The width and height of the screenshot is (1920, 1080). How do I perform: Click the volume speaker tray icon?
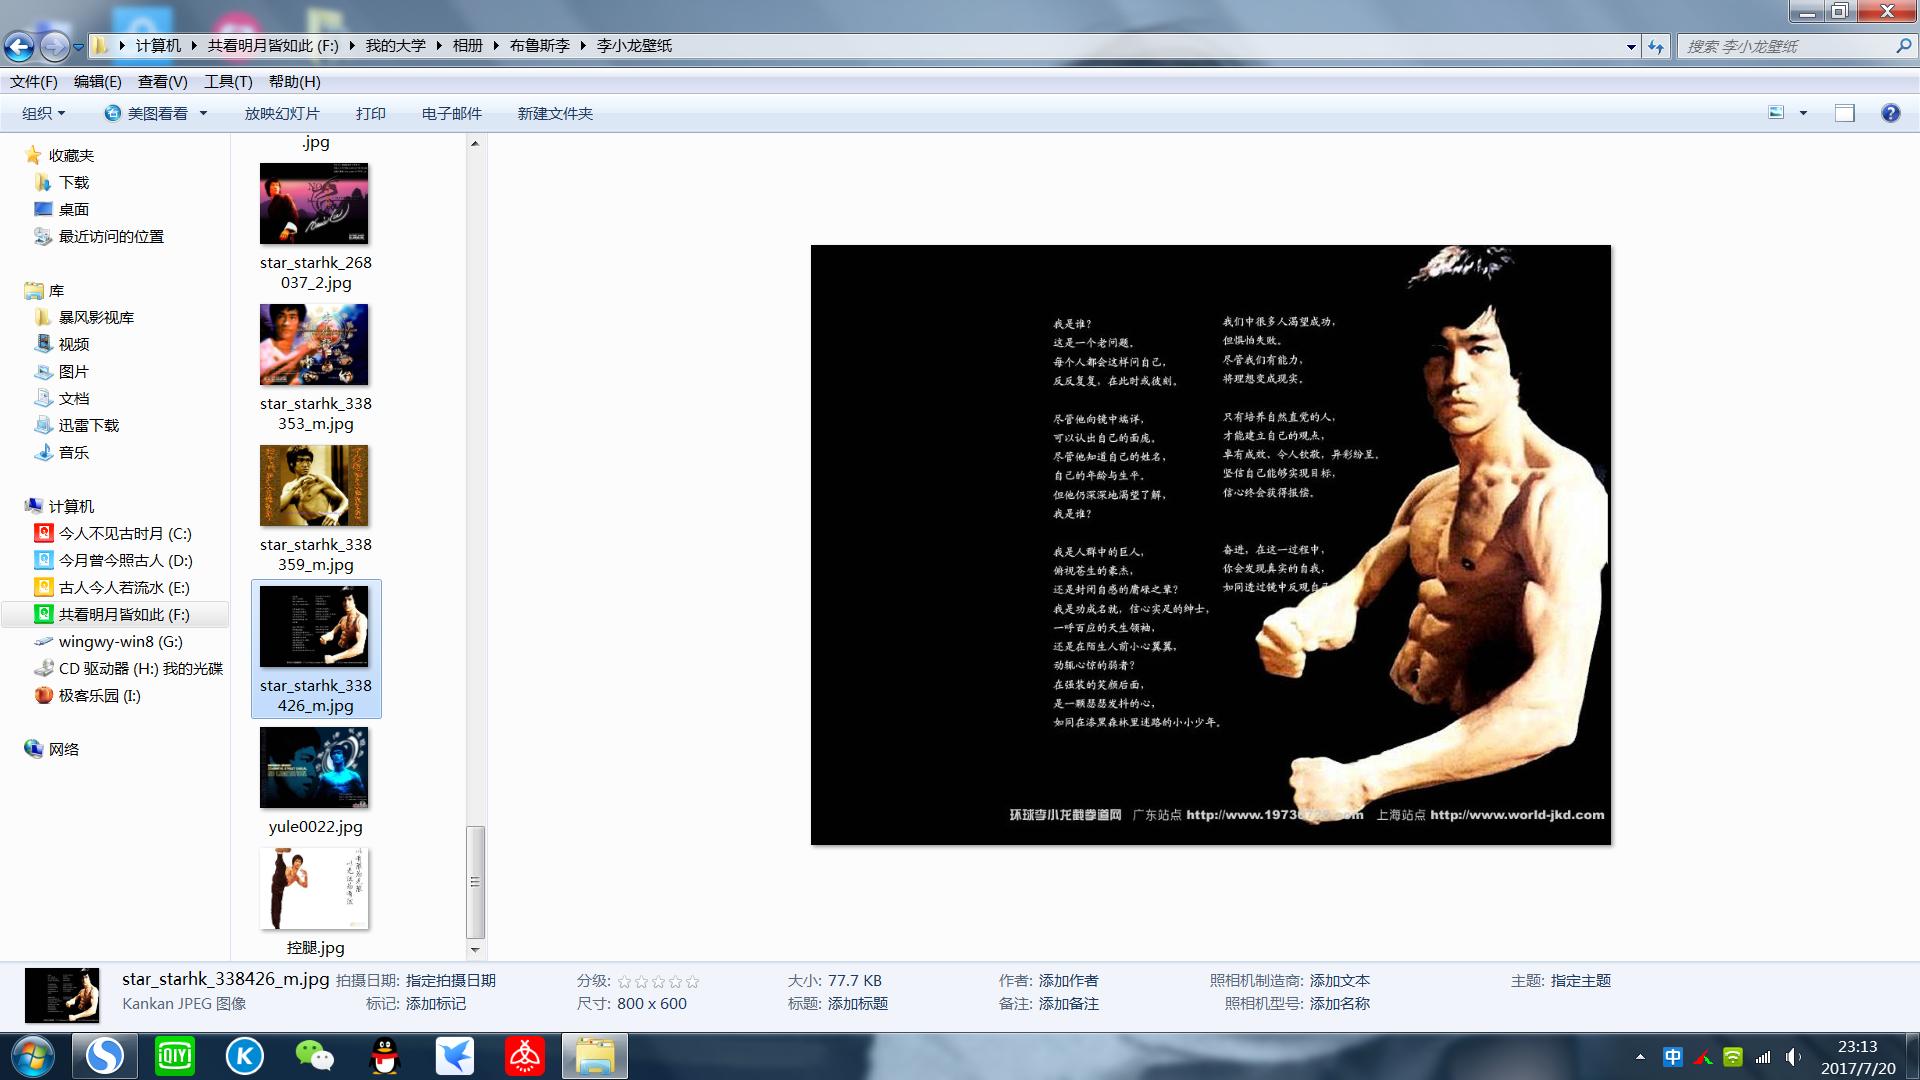1792,1057
